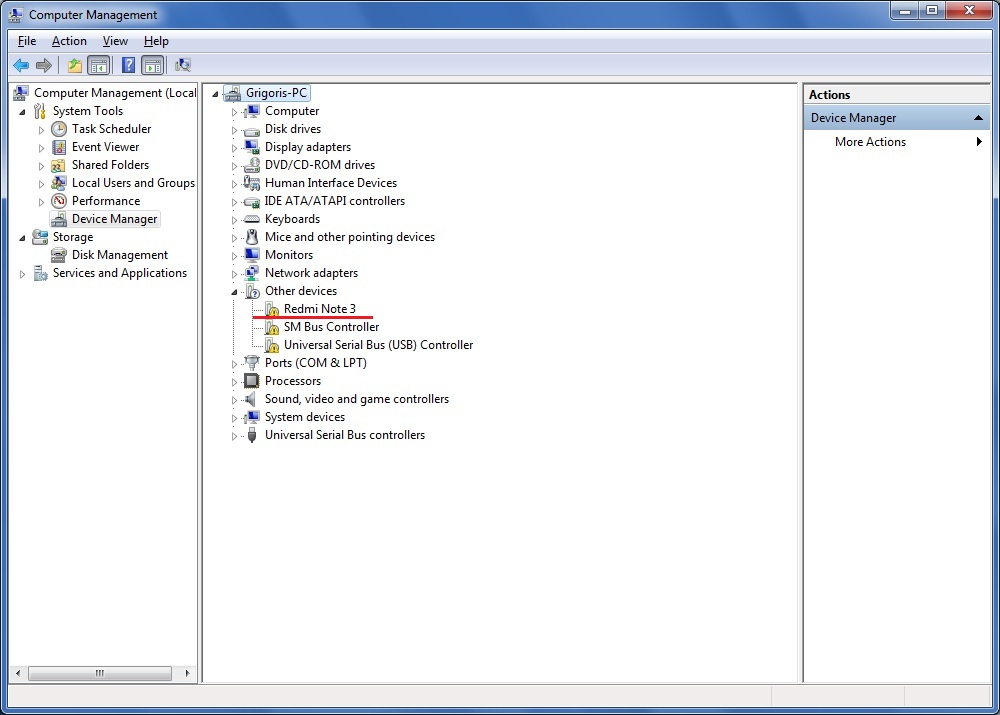The image size is (1000, 715).
Task: Click Scan for hardware changes icon
Action: [x=183, y=66]
